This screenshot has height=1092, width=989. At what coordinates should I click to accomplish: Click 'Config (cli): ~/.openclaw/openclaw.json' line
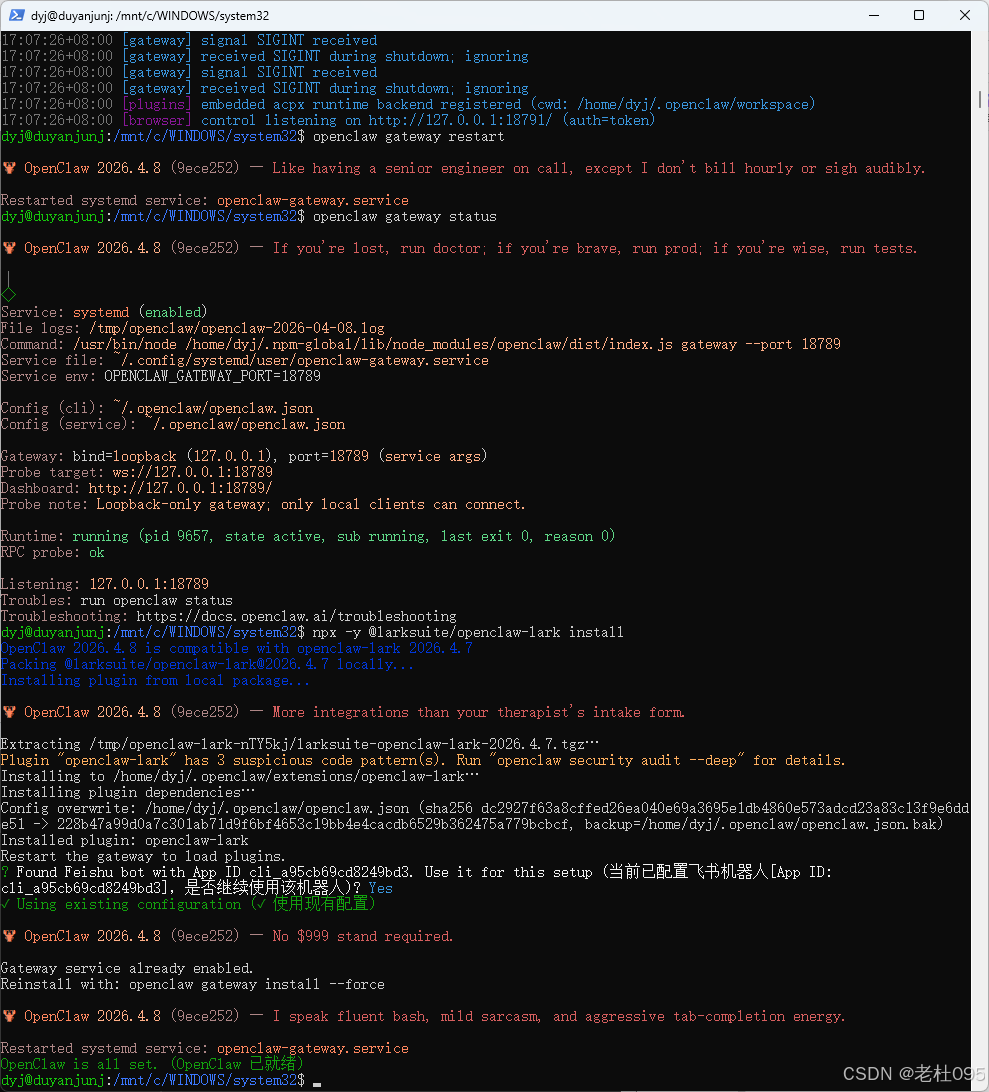click(157, 408)
